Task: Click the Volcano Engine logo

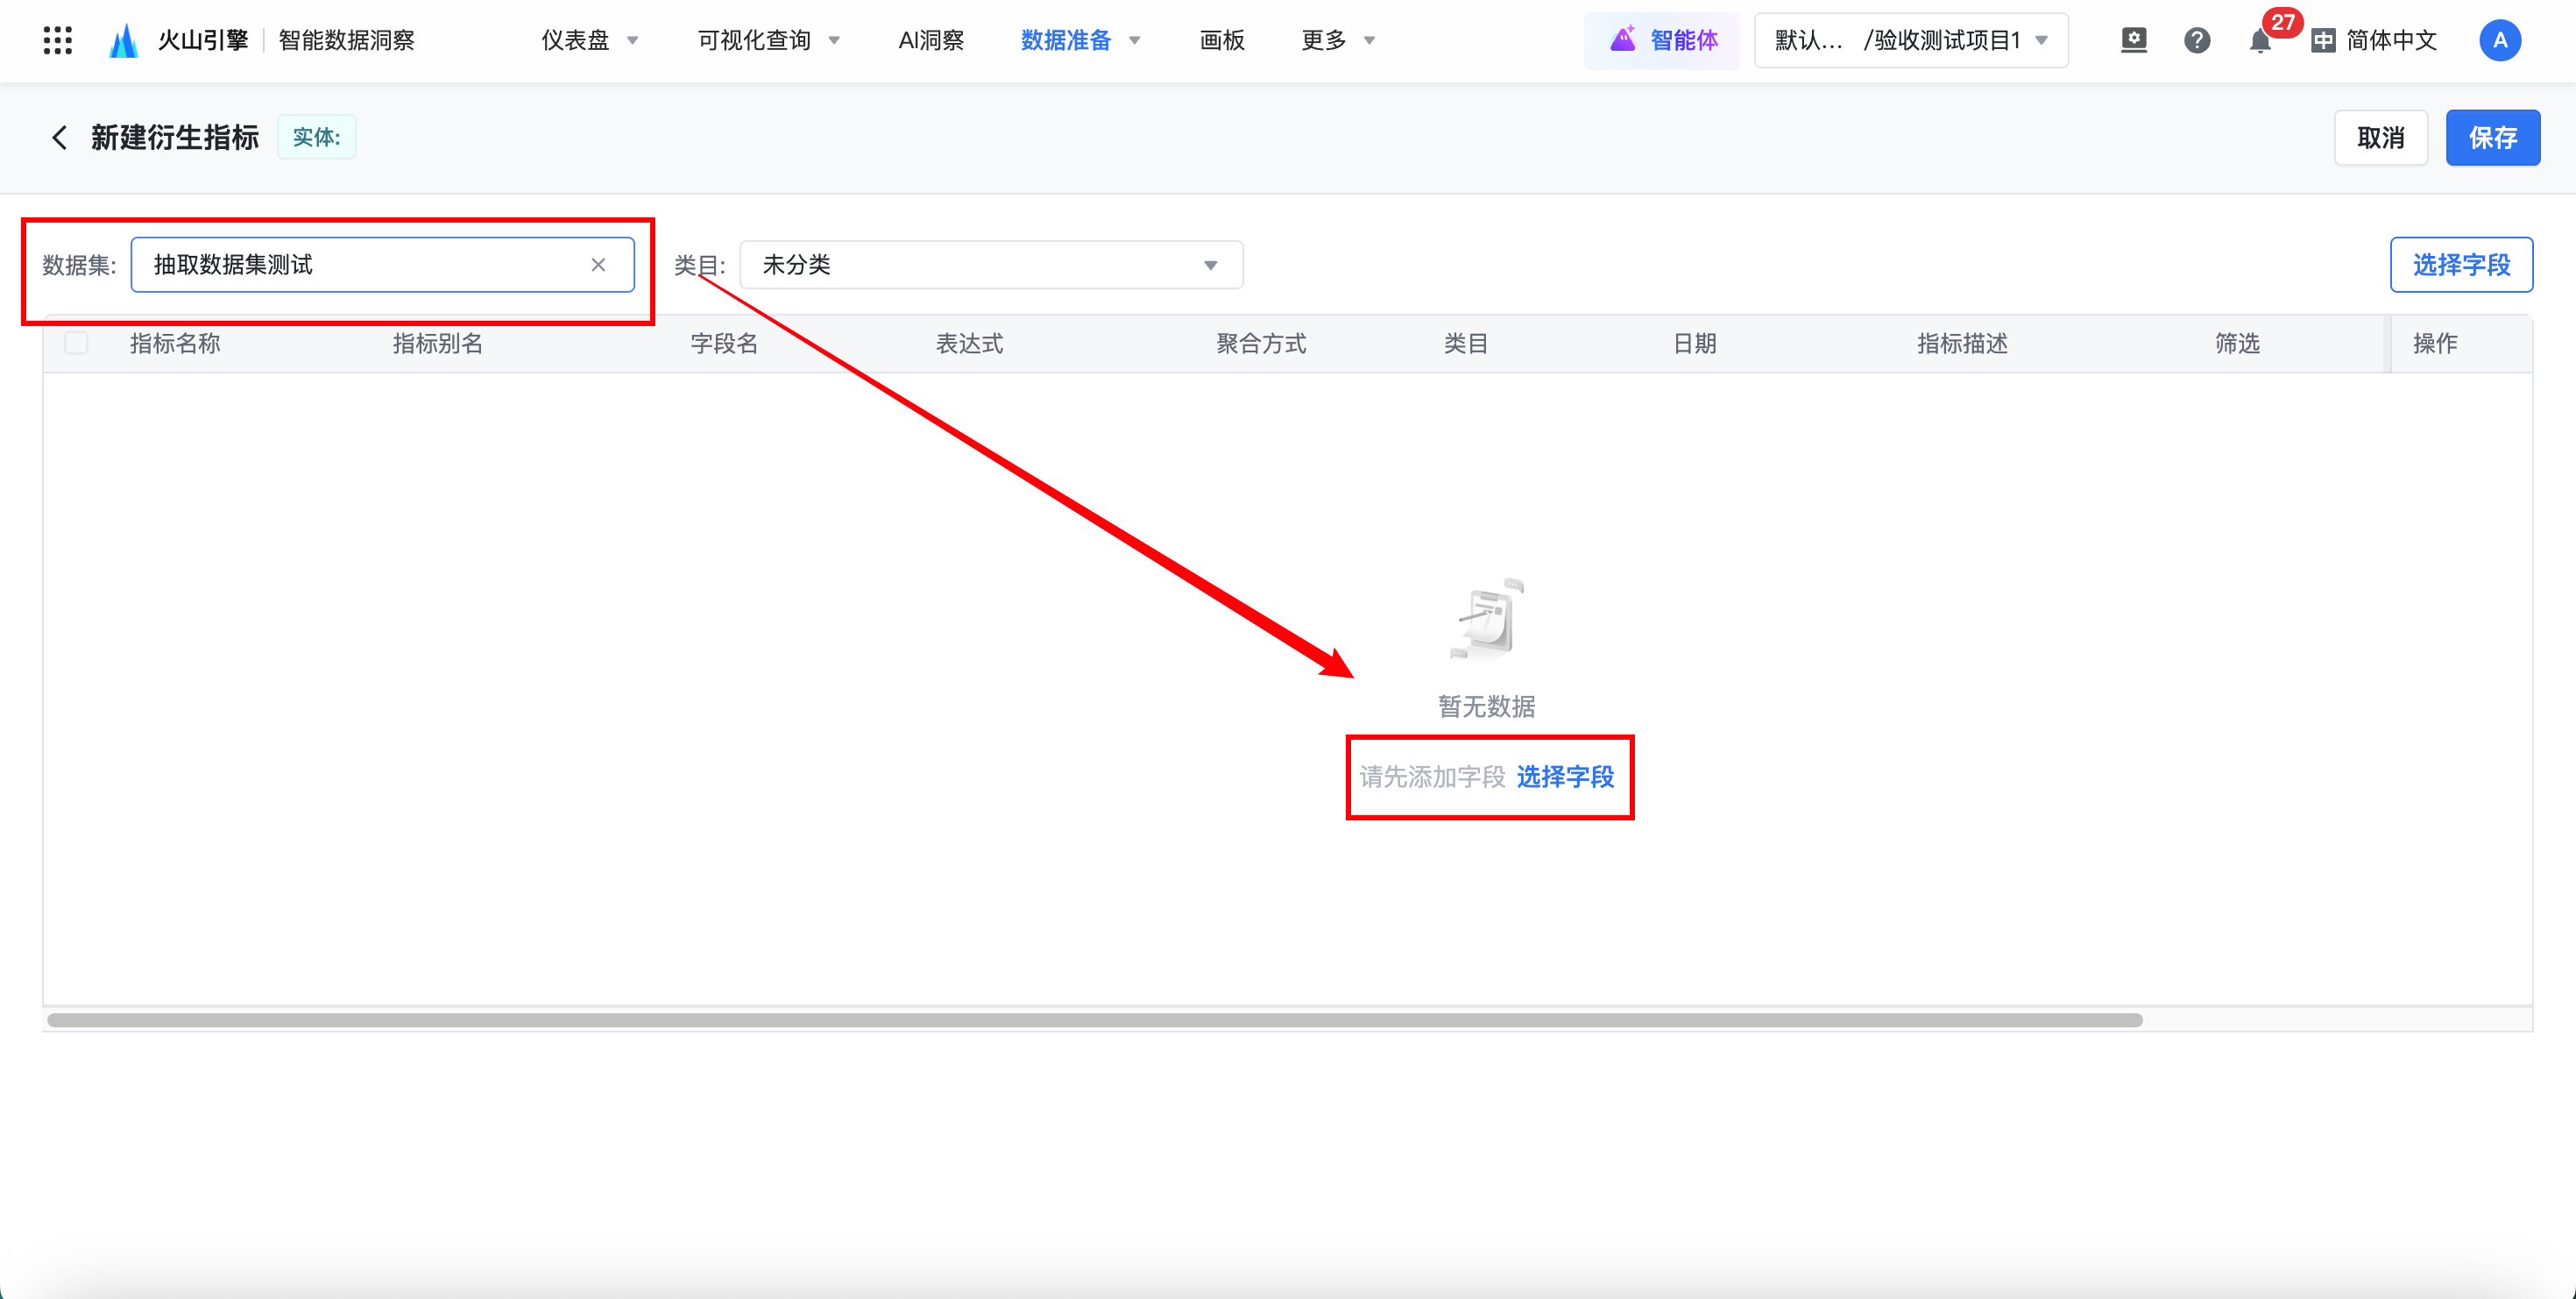Action: coord(124,40)
